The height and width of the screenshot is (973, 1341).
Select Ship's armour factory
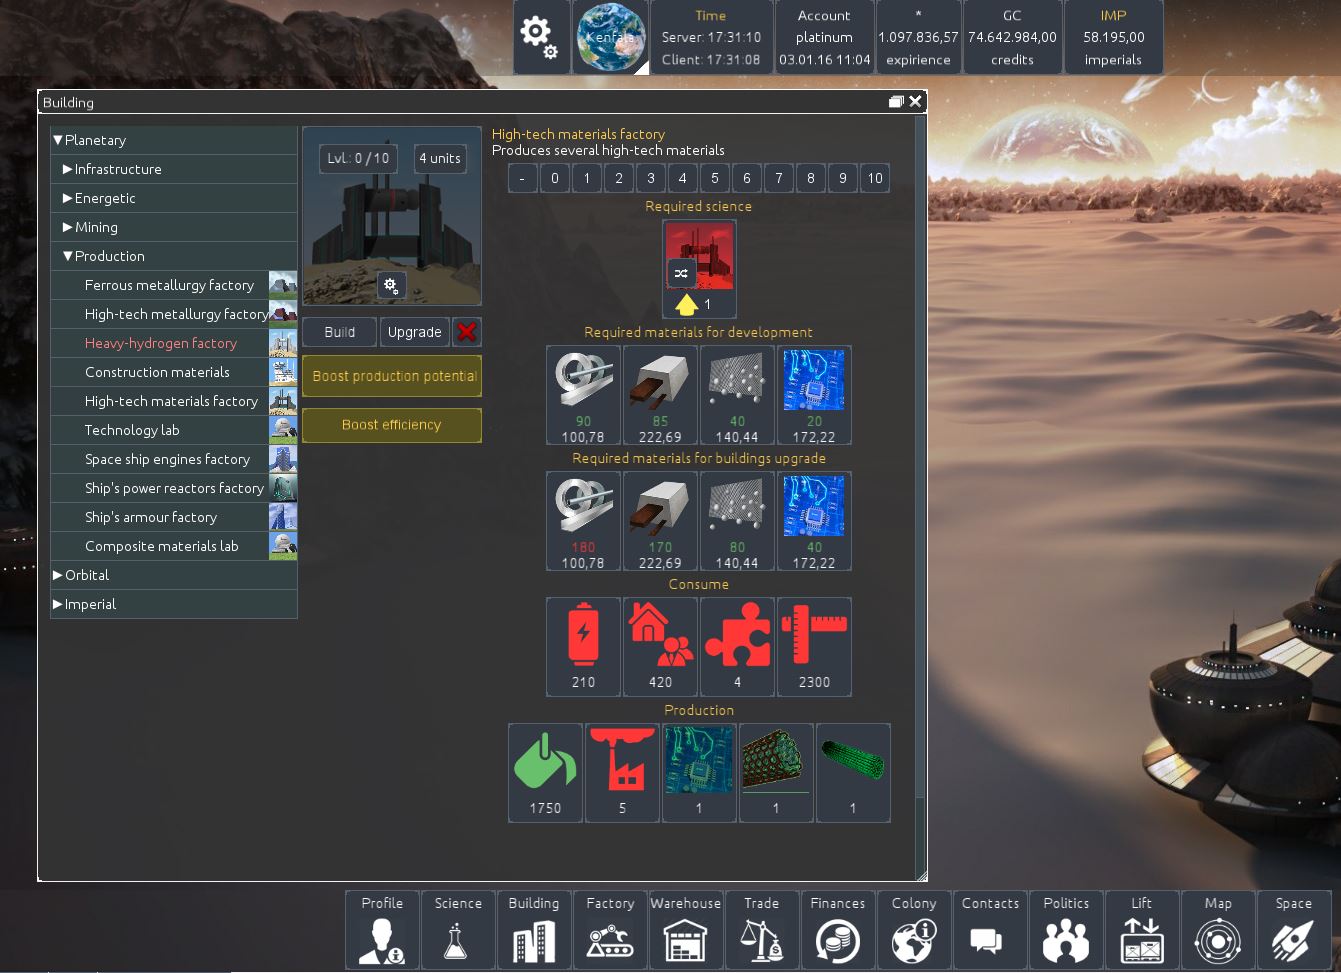click(x=174, y=517)
